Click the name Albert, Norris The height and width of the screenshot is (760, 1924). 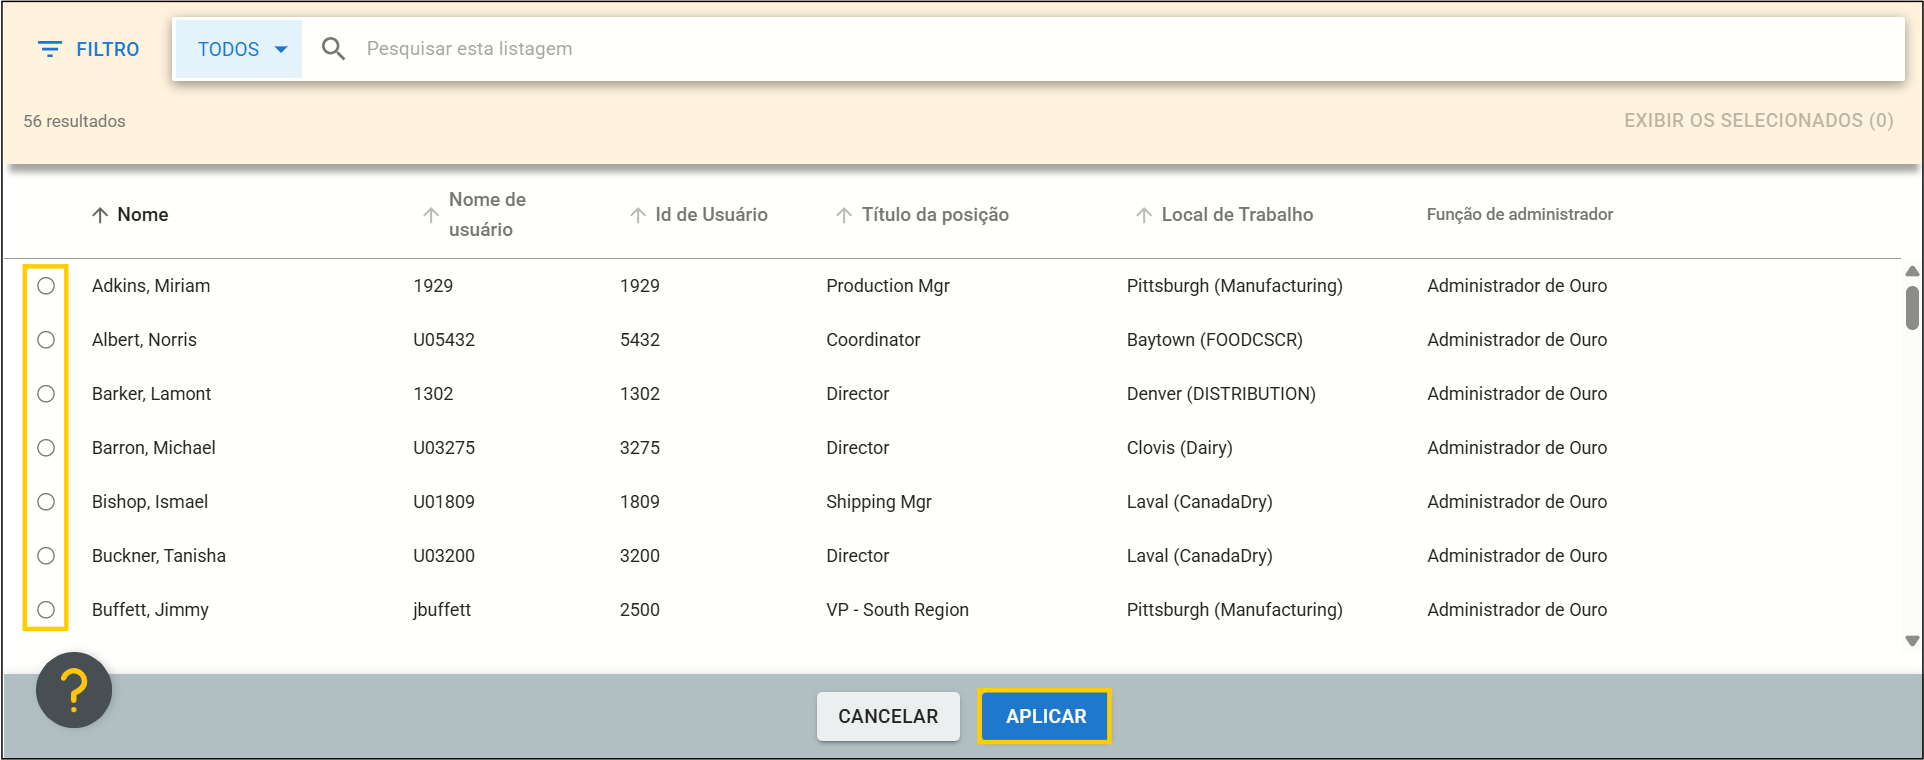[x=144, y=340]
